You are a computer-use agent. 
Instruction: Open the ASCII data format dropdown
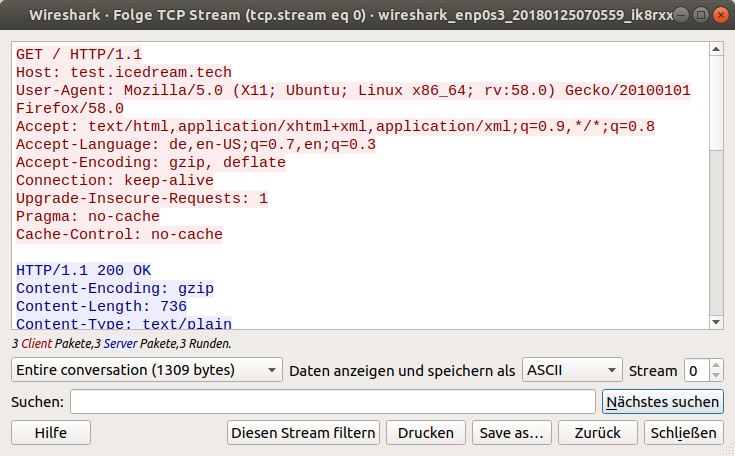[572, 370]
